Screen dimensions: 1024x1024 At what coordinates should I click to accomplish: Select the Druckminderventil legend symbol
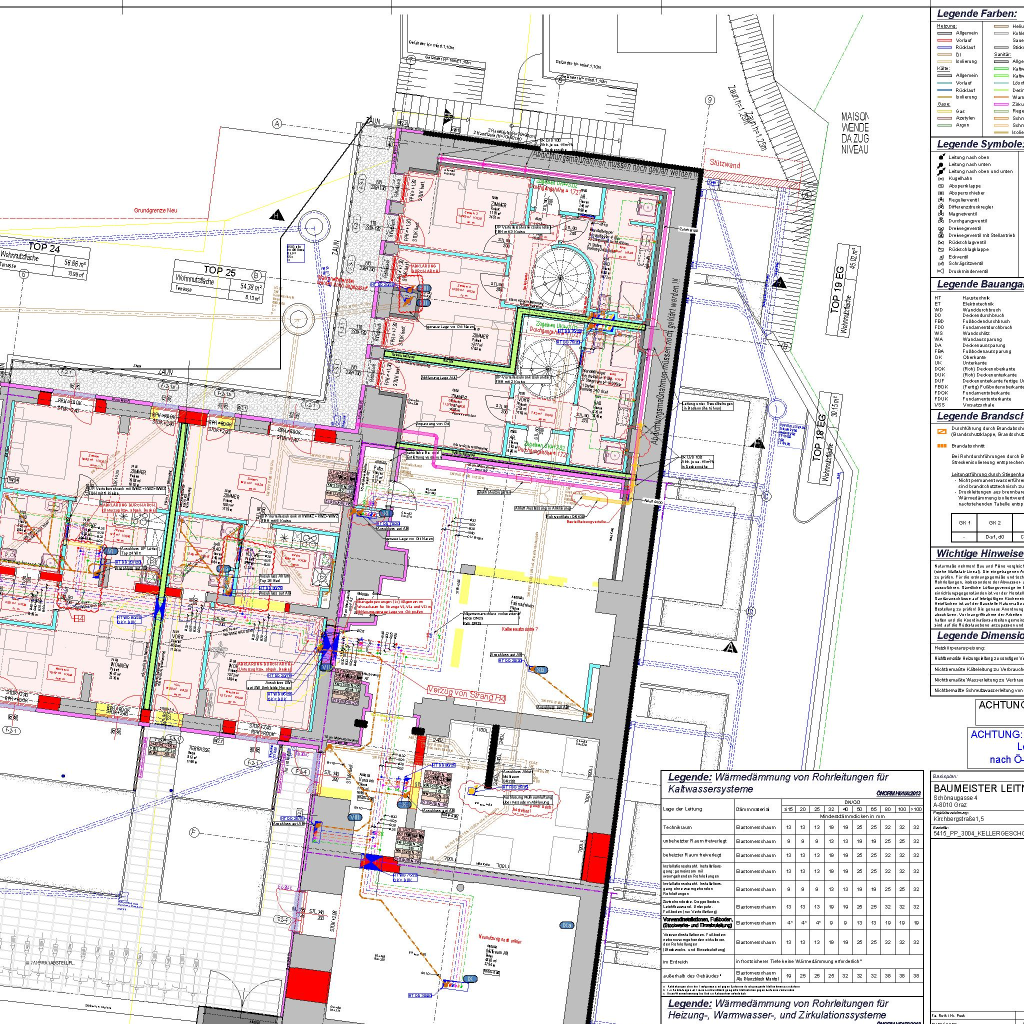940,271
